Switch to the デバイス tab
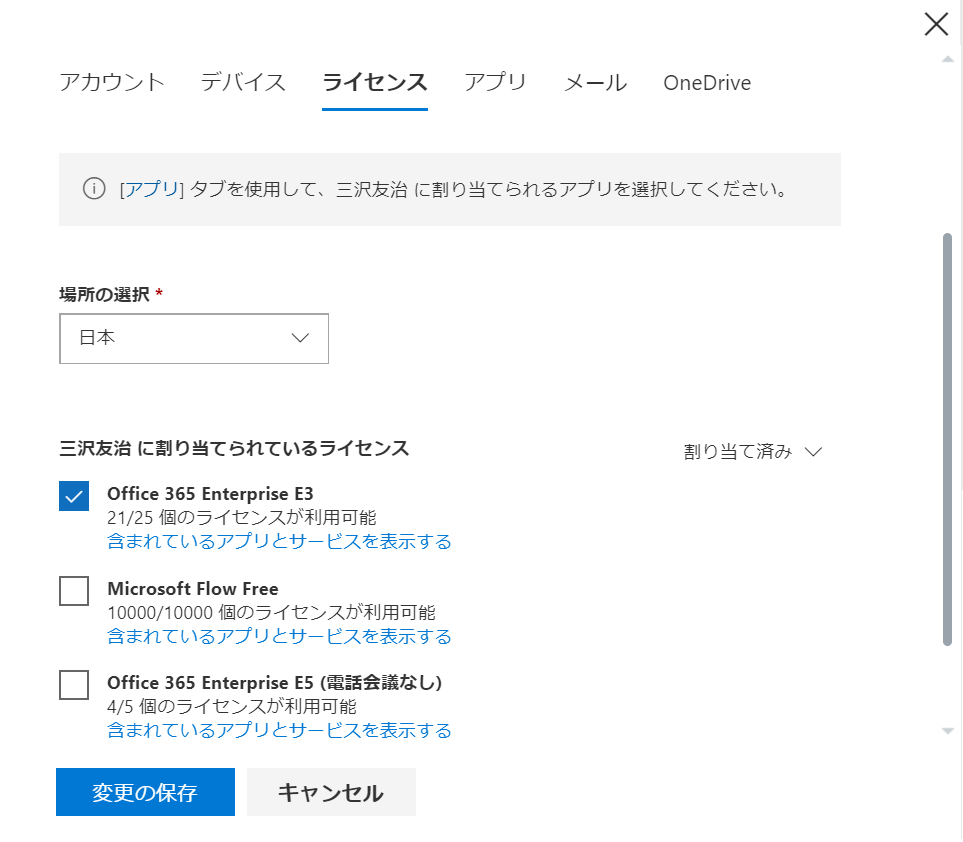 243,82
